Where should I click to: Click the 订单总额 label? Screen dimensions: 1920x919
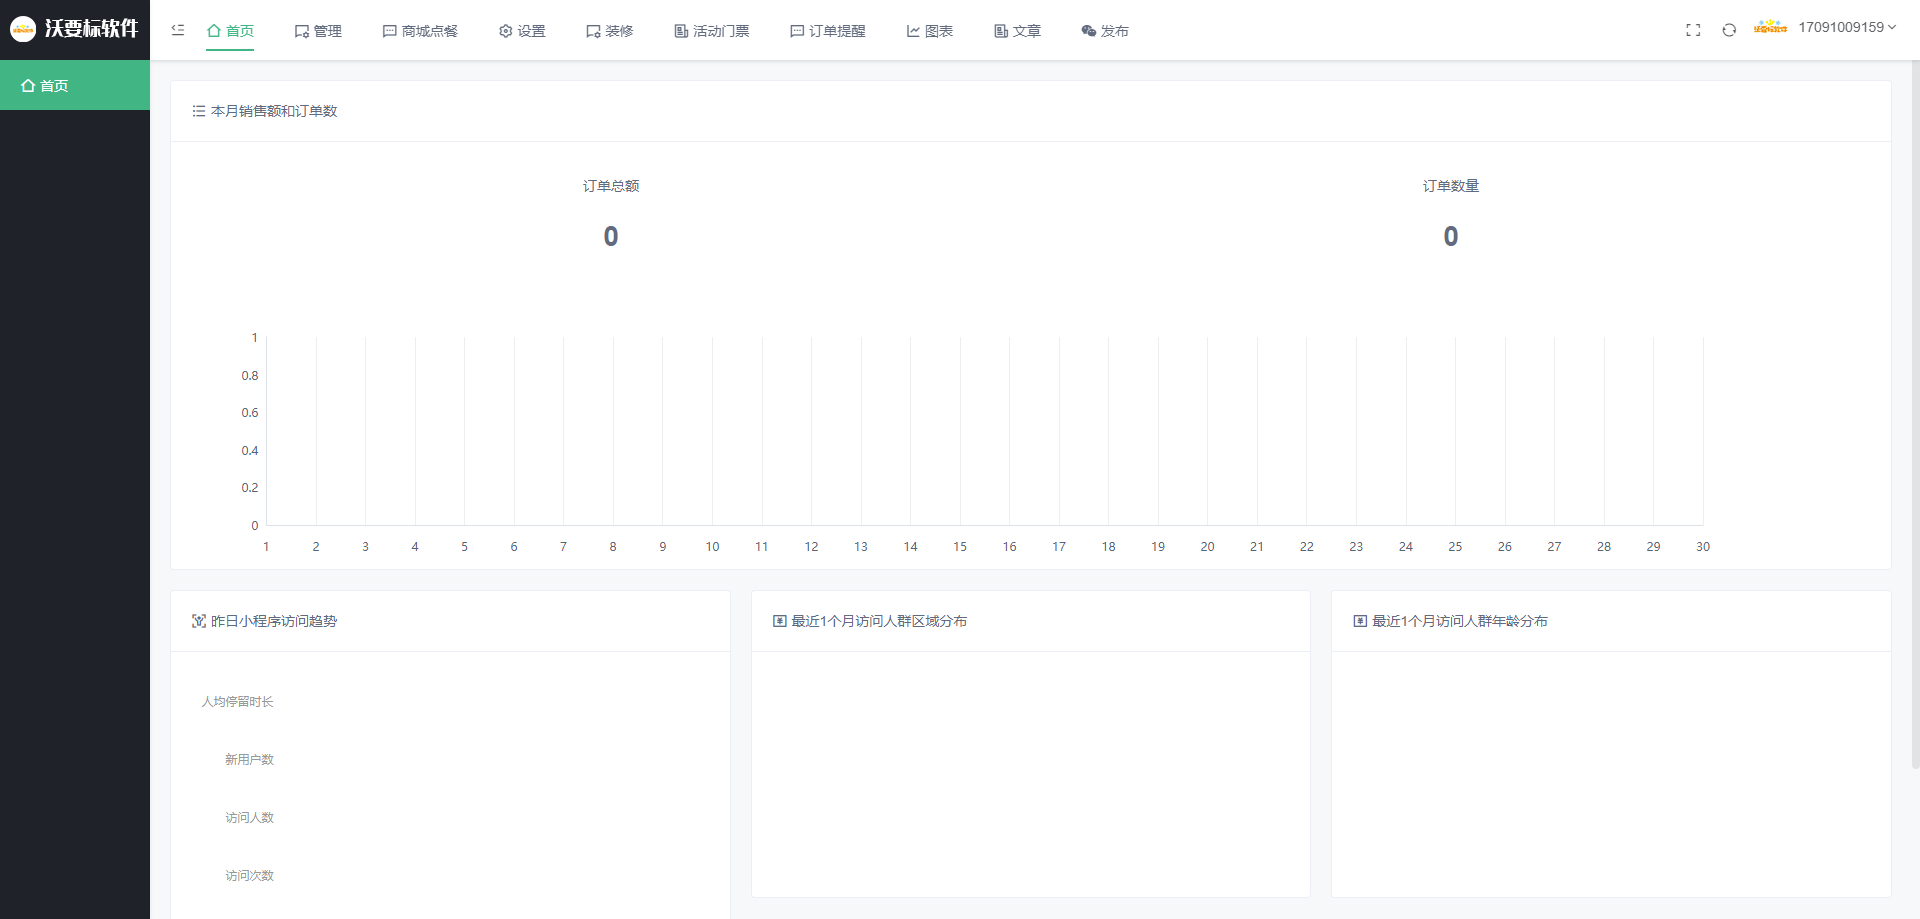(611, 186)
